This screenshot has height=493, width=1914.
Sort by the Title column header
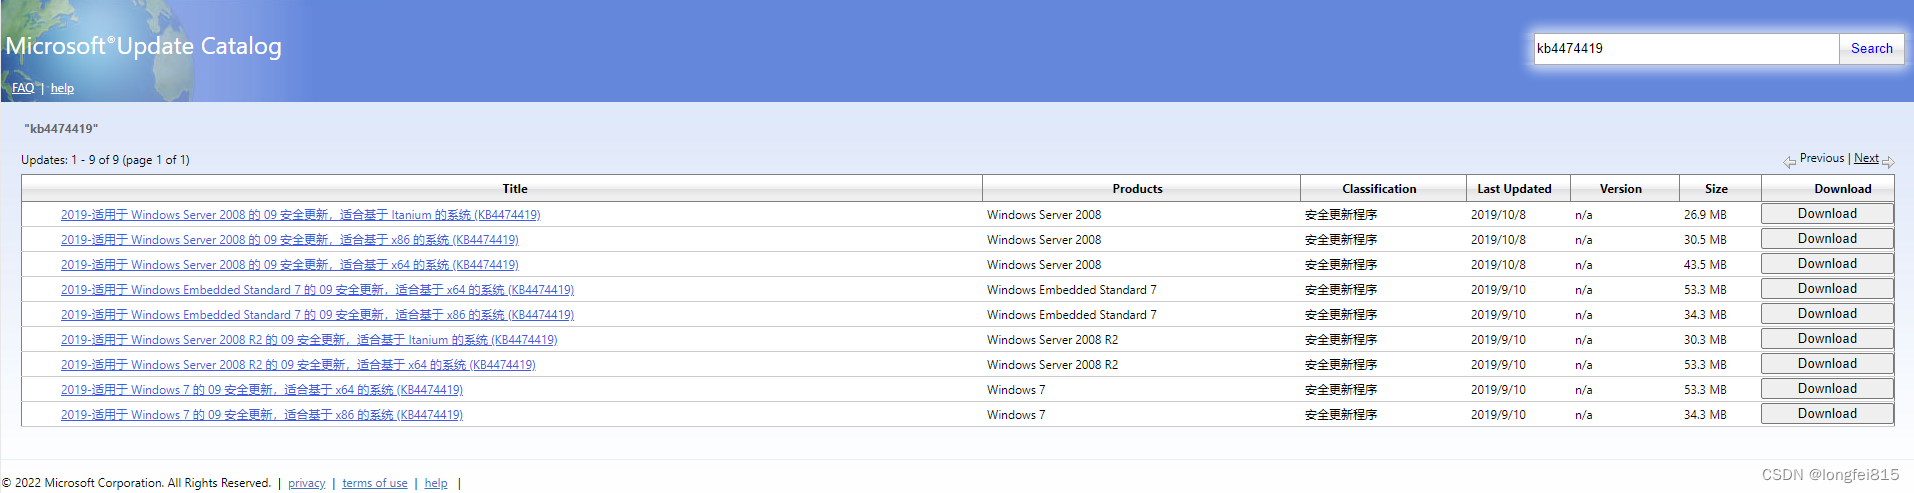515,189
